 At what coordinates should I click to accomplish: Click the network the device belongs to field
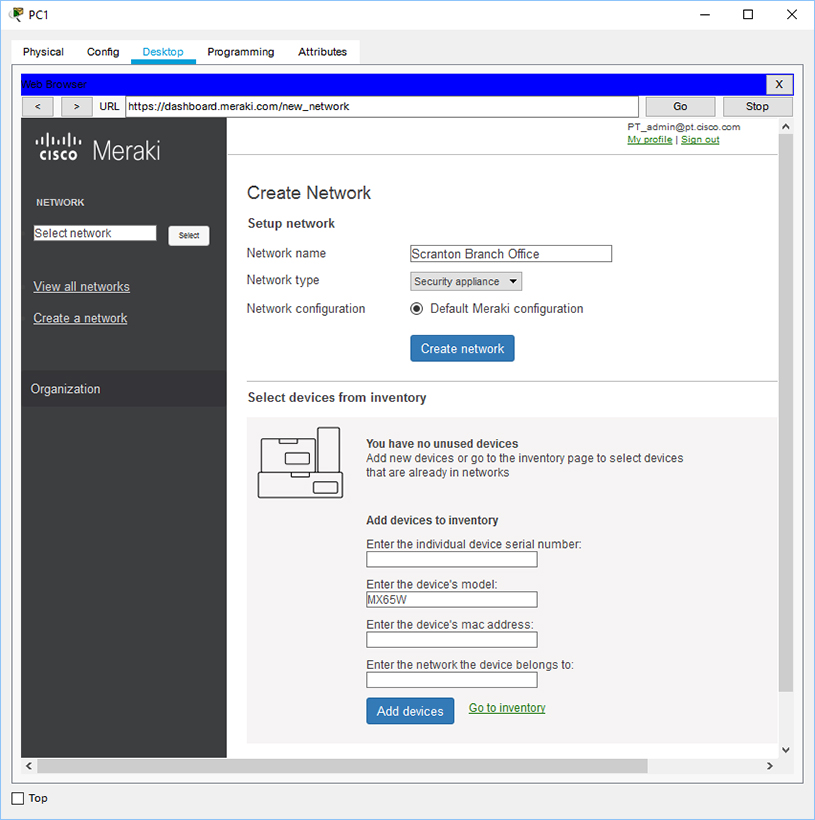452,680
